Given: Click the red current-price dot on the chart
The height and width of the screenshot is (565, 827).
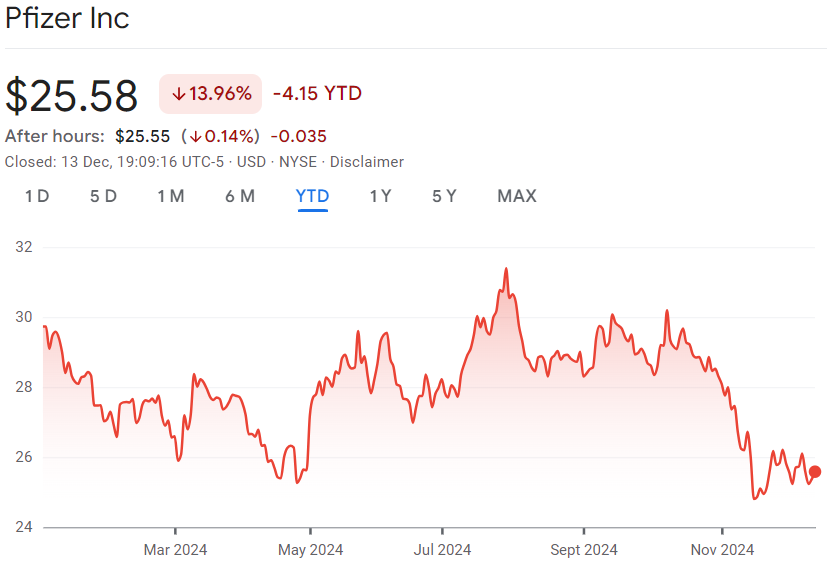Looking at the screenshot, I should (x=814, y=472).
